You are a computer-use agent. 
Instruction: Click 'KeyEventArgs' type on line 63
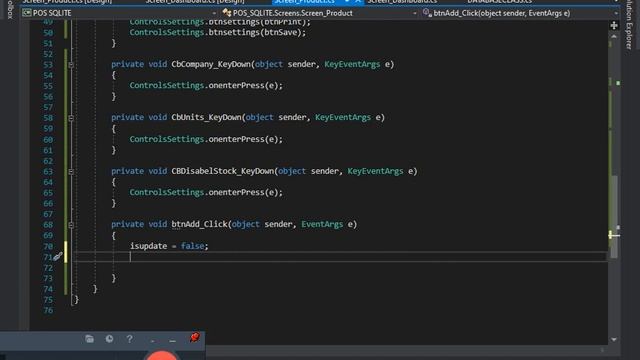click(375, 171)
